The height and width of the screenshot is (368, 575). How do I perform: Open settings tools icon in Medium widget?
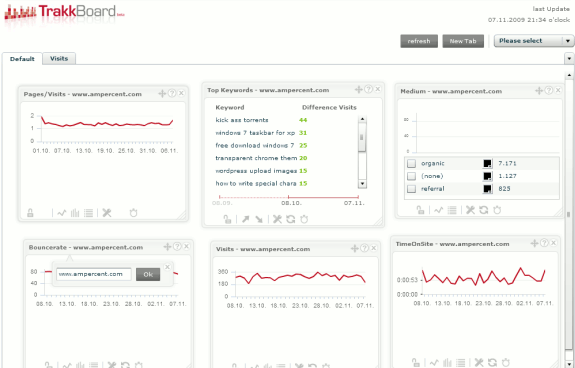coord(470,210)
